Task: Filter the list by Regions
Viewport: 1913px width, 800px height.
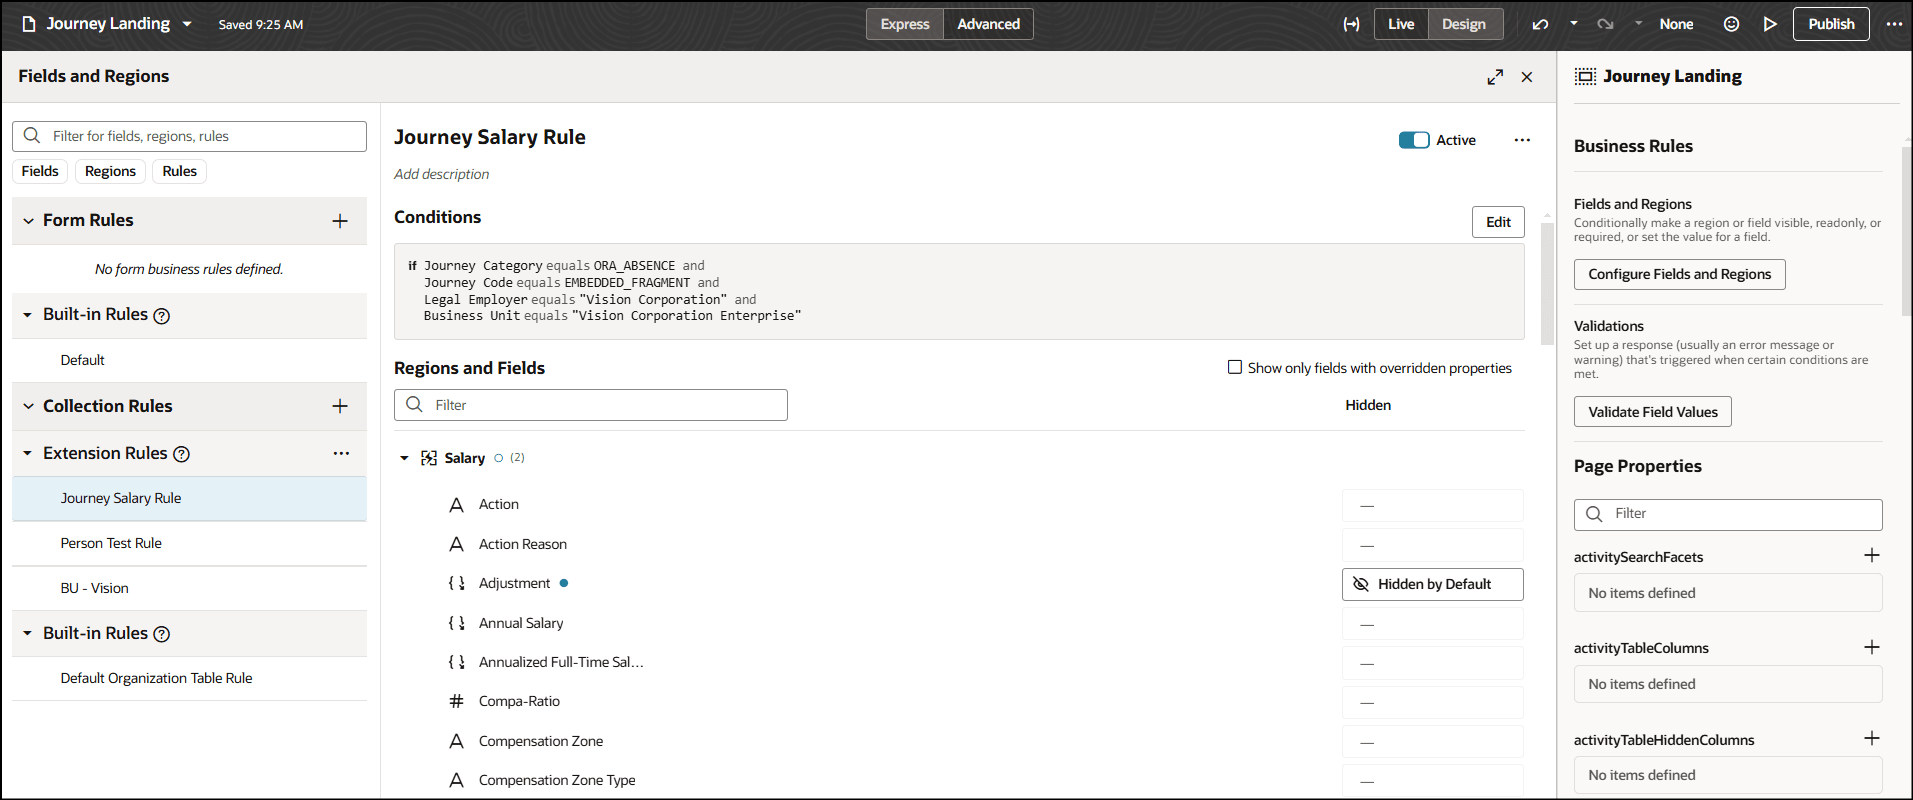Action: (110, 171)
